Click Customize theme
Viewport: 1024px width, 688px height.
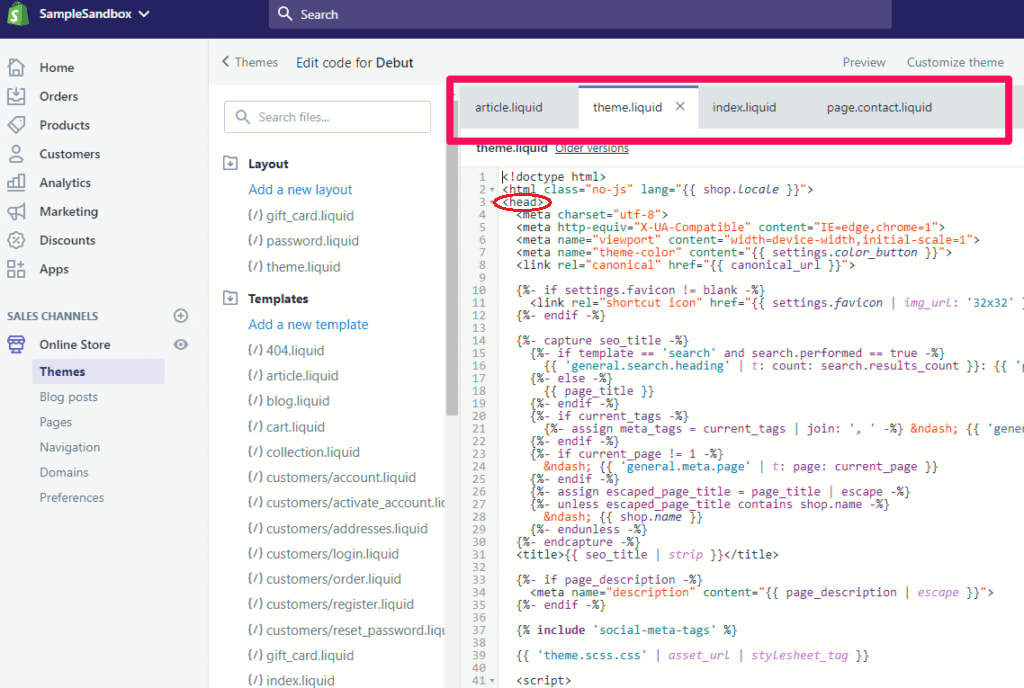click(x=955, y=62)
